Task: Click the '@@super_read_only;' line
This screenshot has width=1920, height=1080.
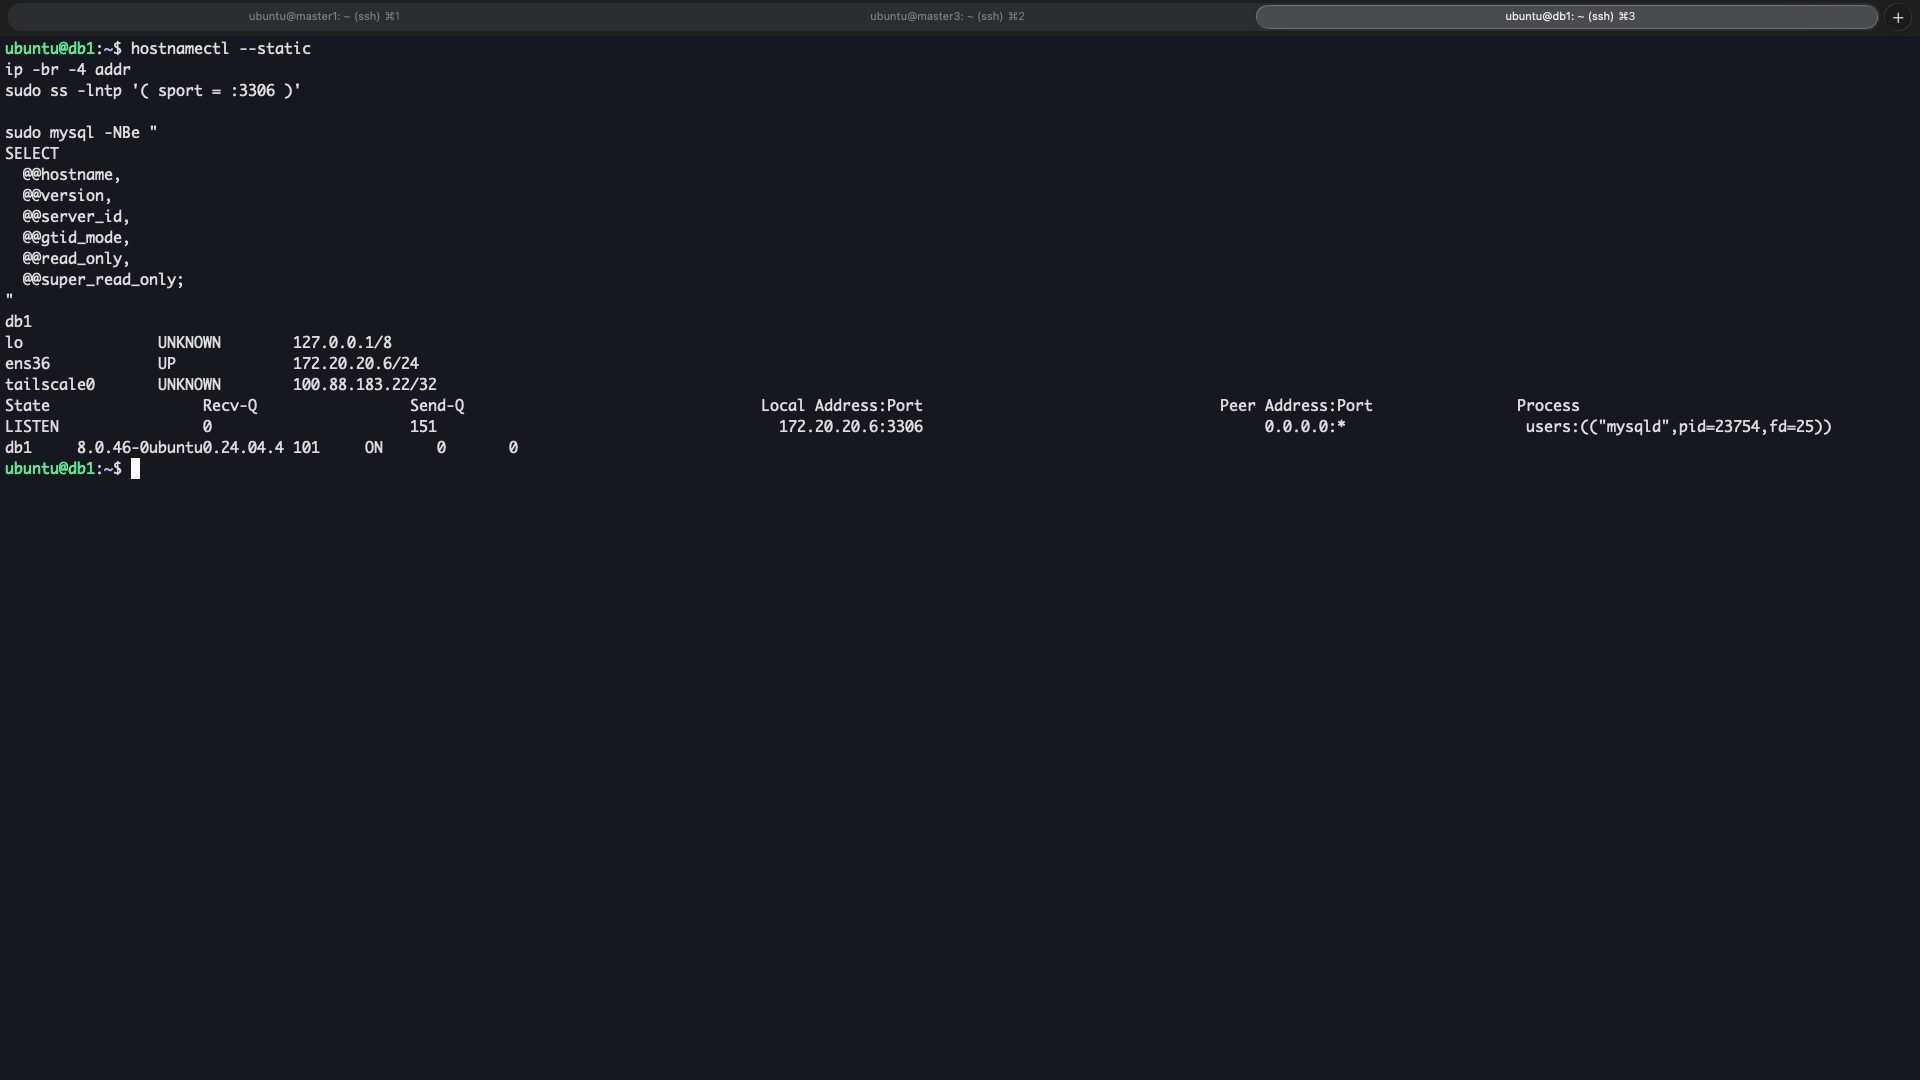Action: pyautogui.click(x=103, y=280)
